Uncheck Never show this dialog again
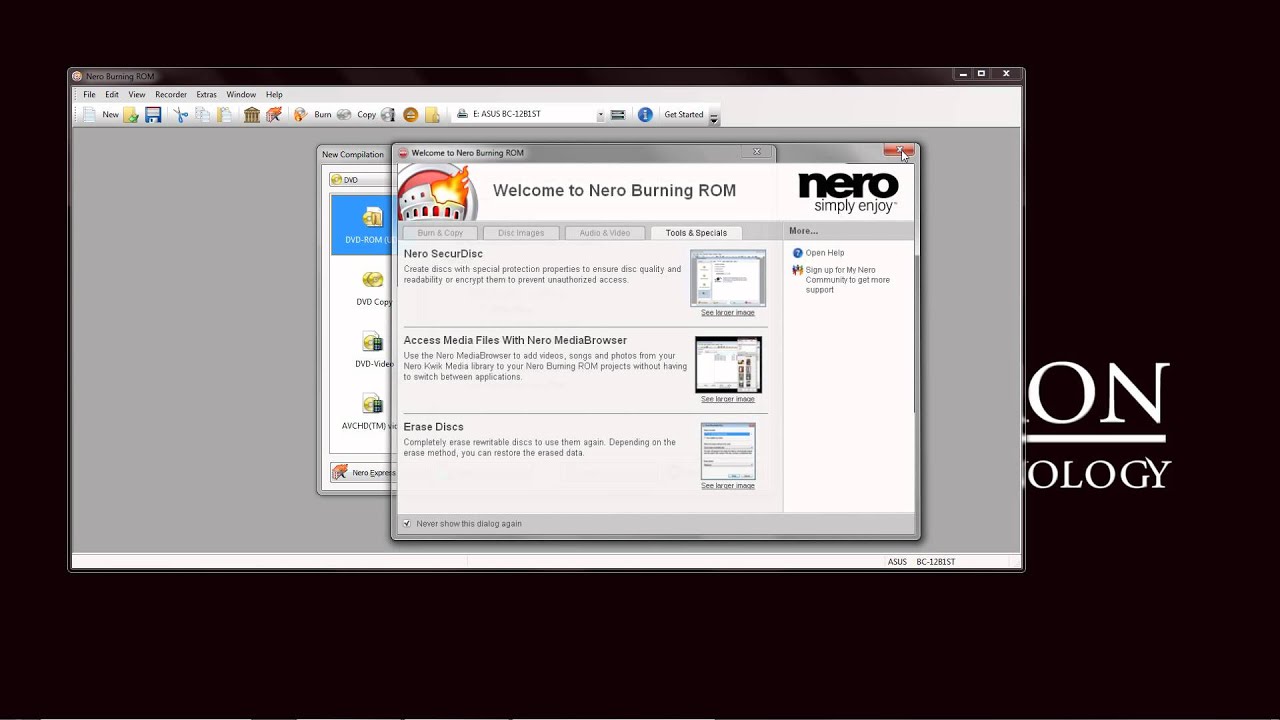This screenshot has height=720, width=1280. [x=407, y=524]
